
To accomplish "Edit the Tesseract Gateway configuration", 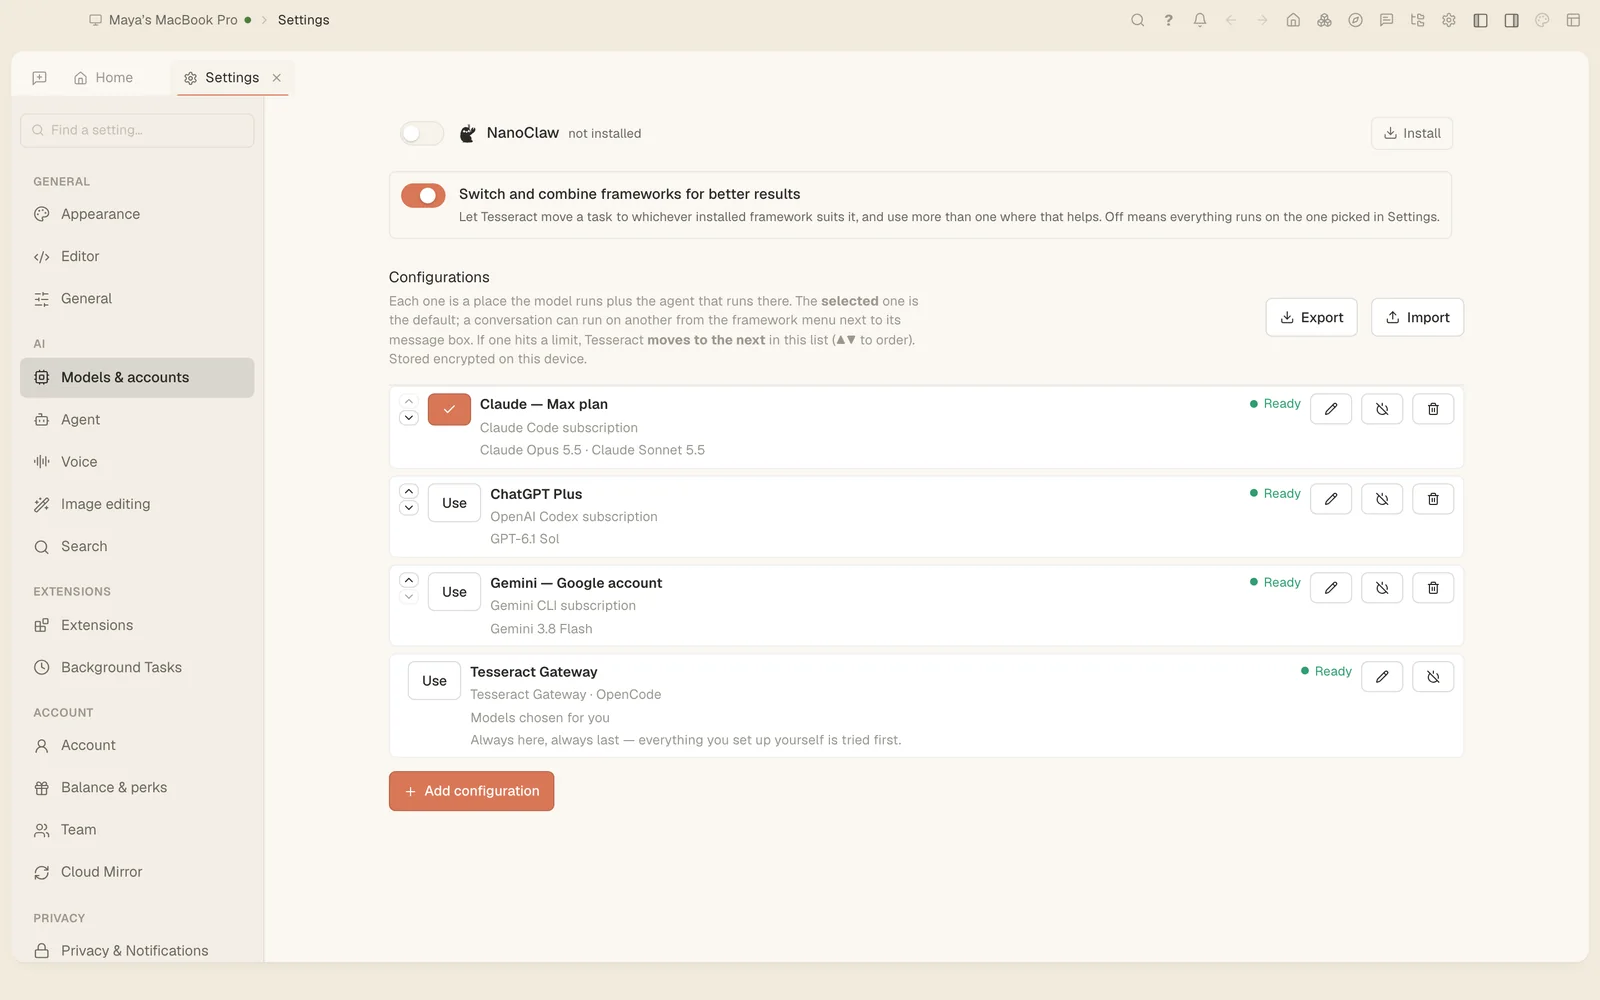I will tap(1382, 677).
